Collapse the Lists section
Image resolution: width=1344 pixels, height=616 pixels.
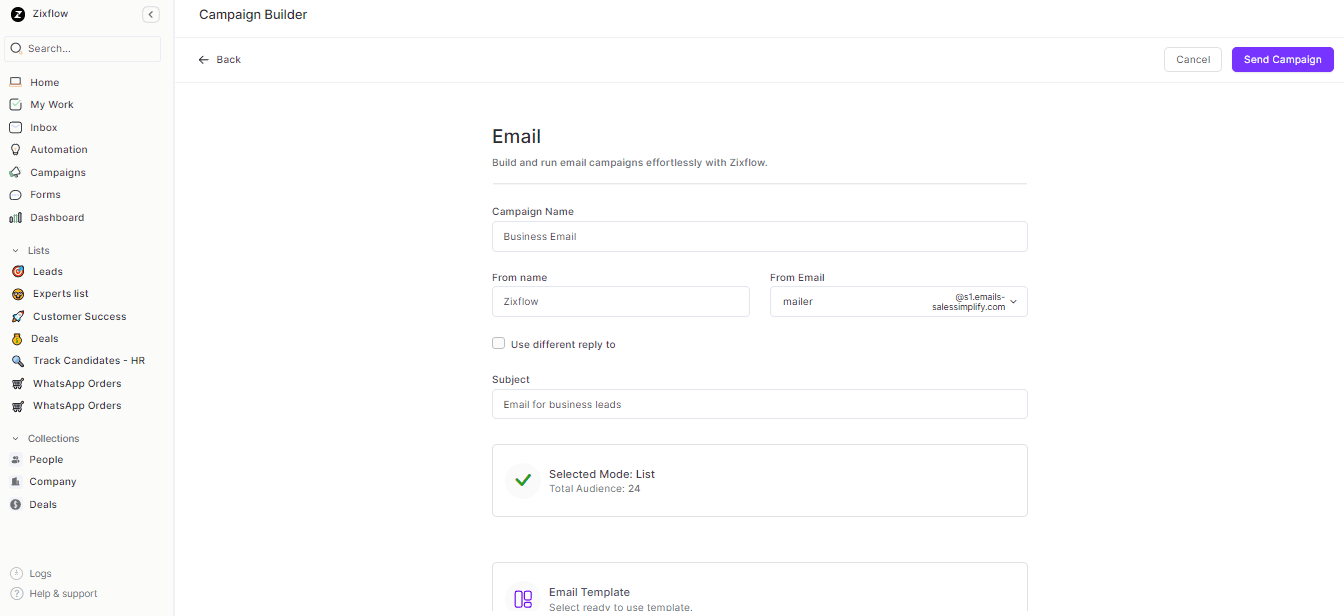tap(15, 250)
